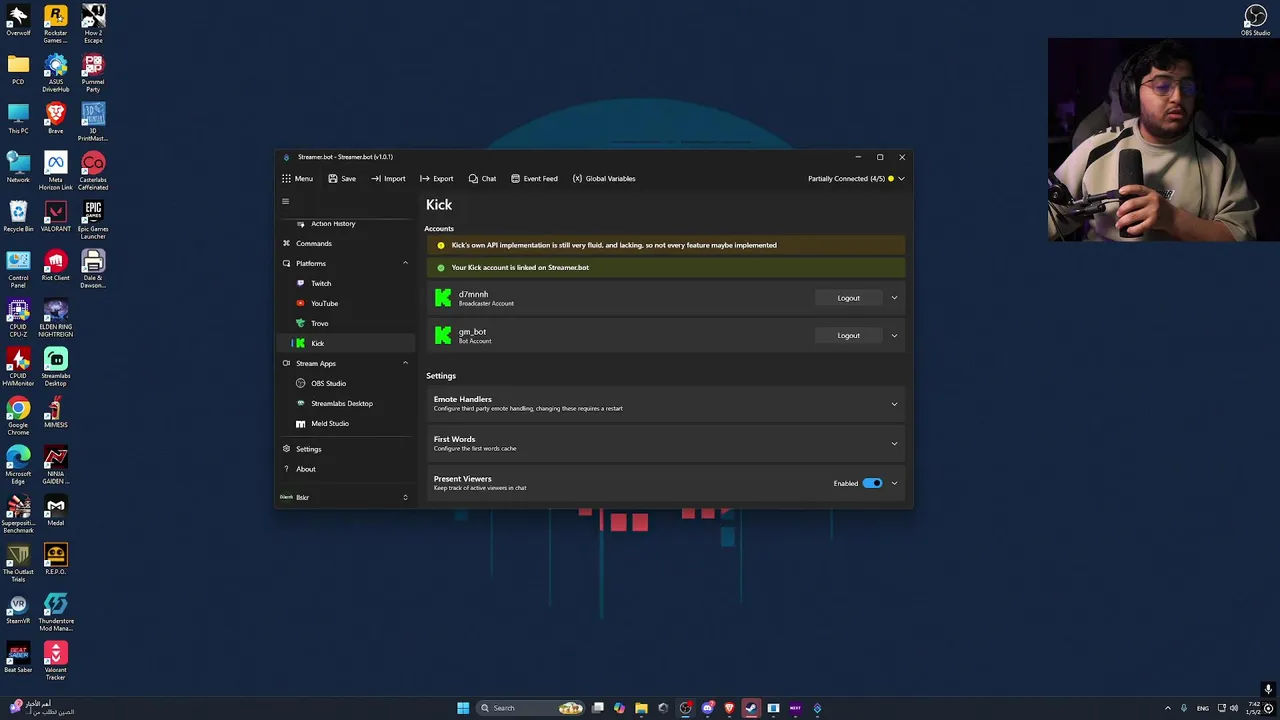Open the Brave browser desktop icon
1280x720 pixels.
click(x=56, y=118)
